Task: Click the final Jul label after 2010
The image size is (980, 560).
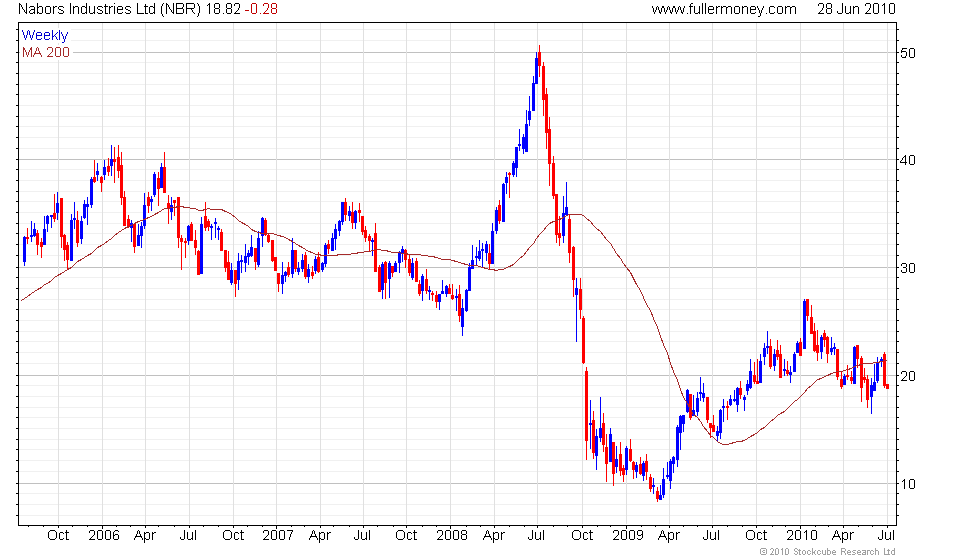Action: click(886, 536)
